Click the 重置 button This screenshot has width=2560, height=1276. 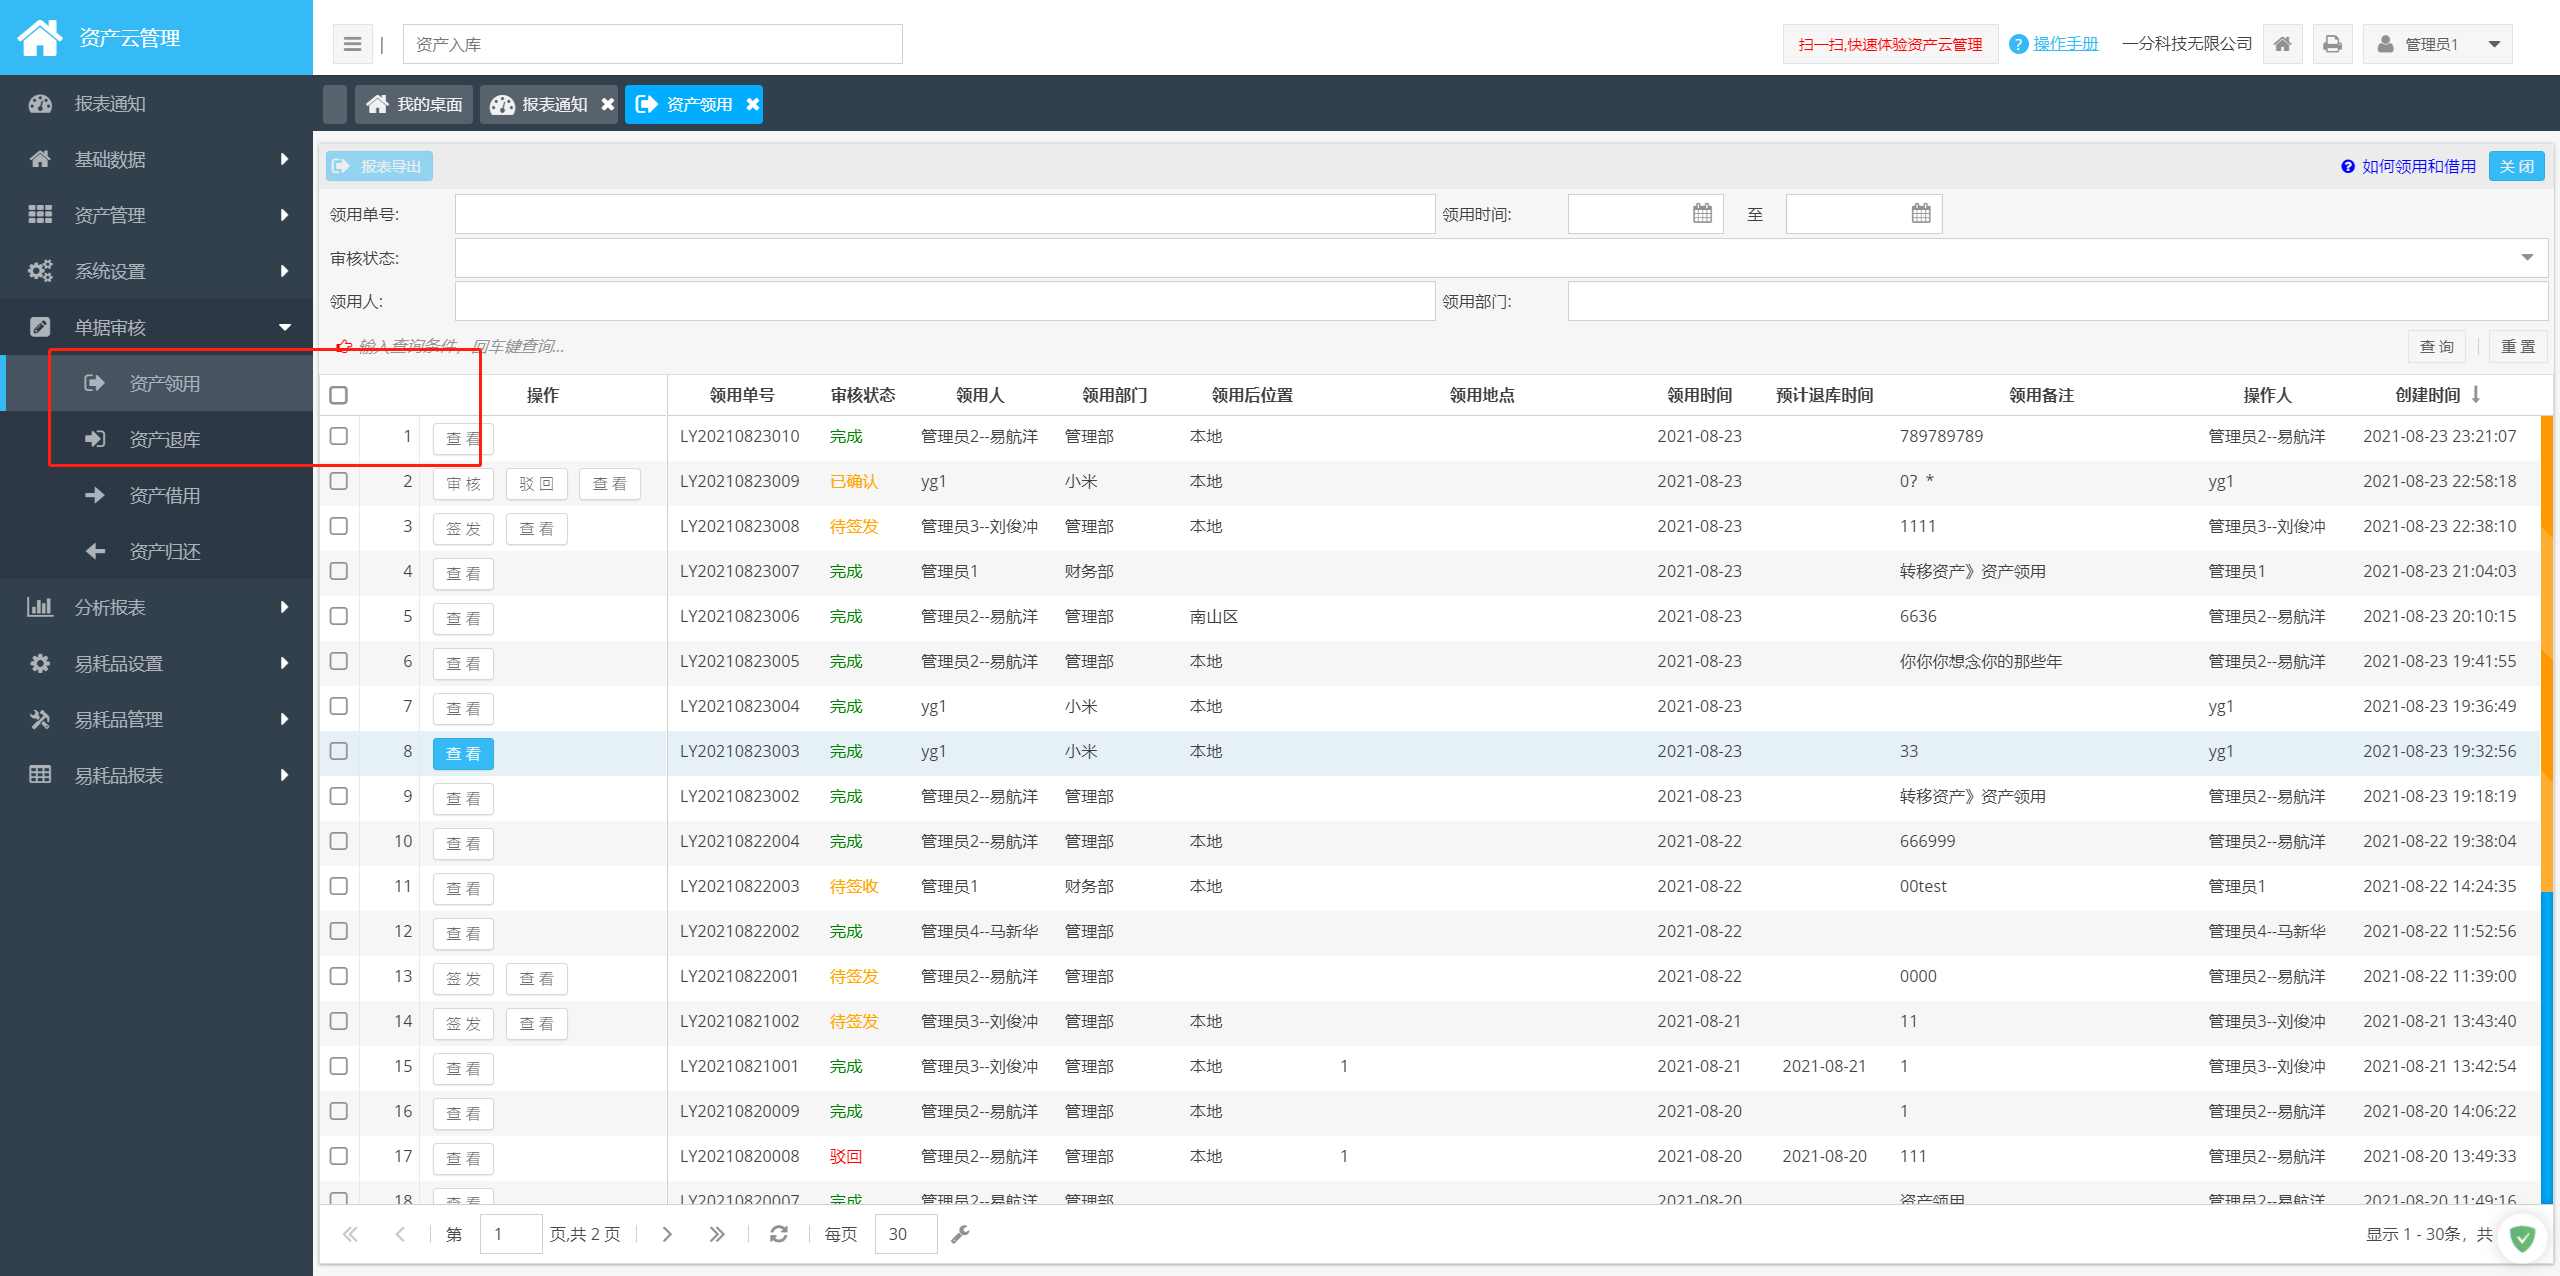[x=2518, y=346]
